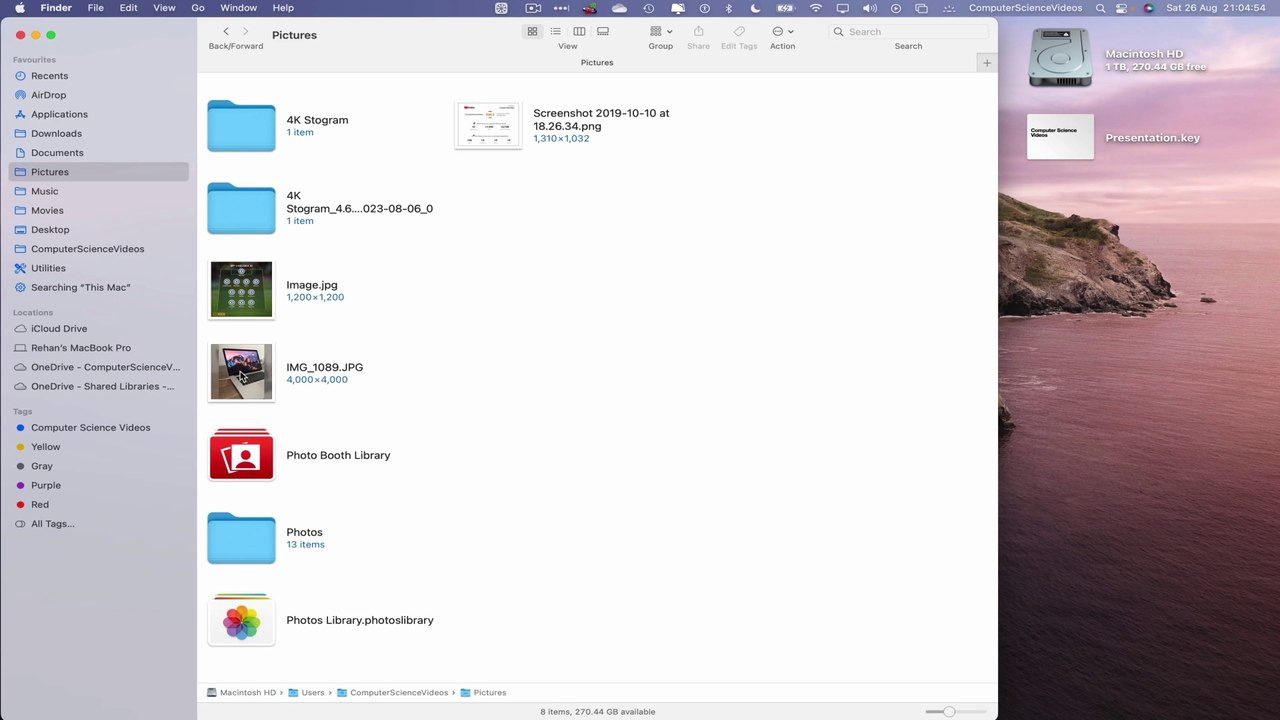Click the Wi-Fi menu bar icon
Image resolution: width=1280 pixels, height=720 pixels.
click(x=816, y=8)
